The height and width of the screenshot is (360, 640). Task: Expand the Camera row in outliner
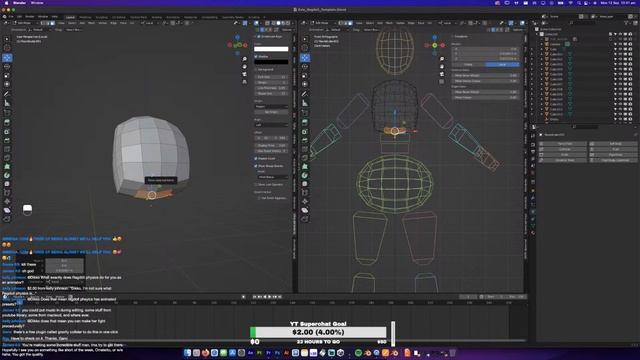coord(542,44)
